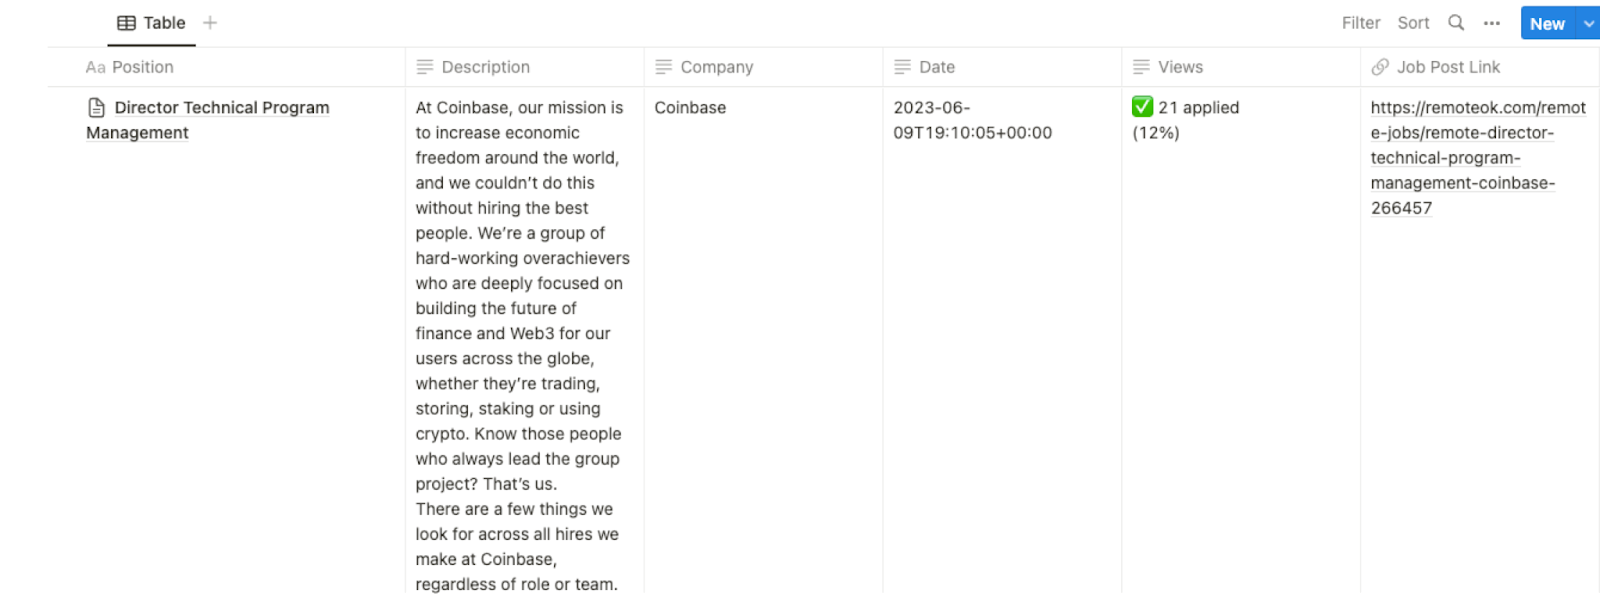Viewport: 1600px width, 594px height.
Task: Click the text icon on the Company column header
Action: pos(662,67)
